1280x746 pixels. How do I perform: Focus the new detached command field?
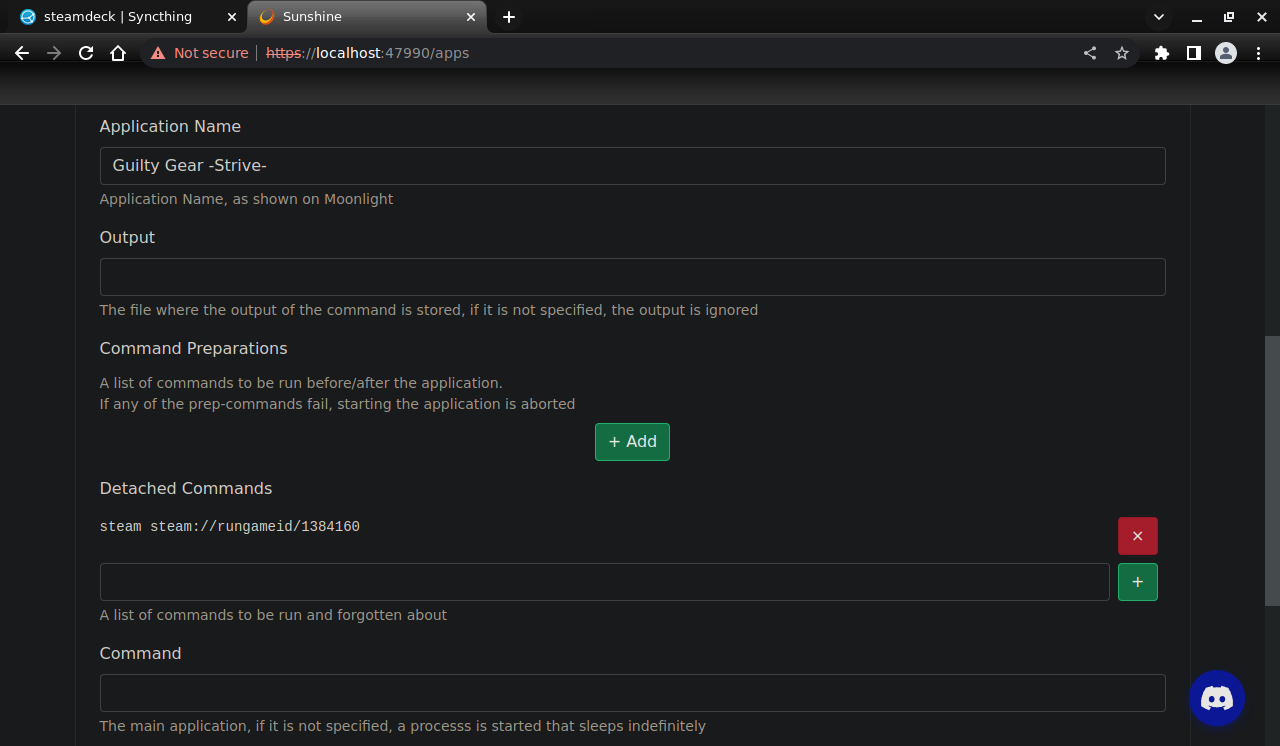605,582
